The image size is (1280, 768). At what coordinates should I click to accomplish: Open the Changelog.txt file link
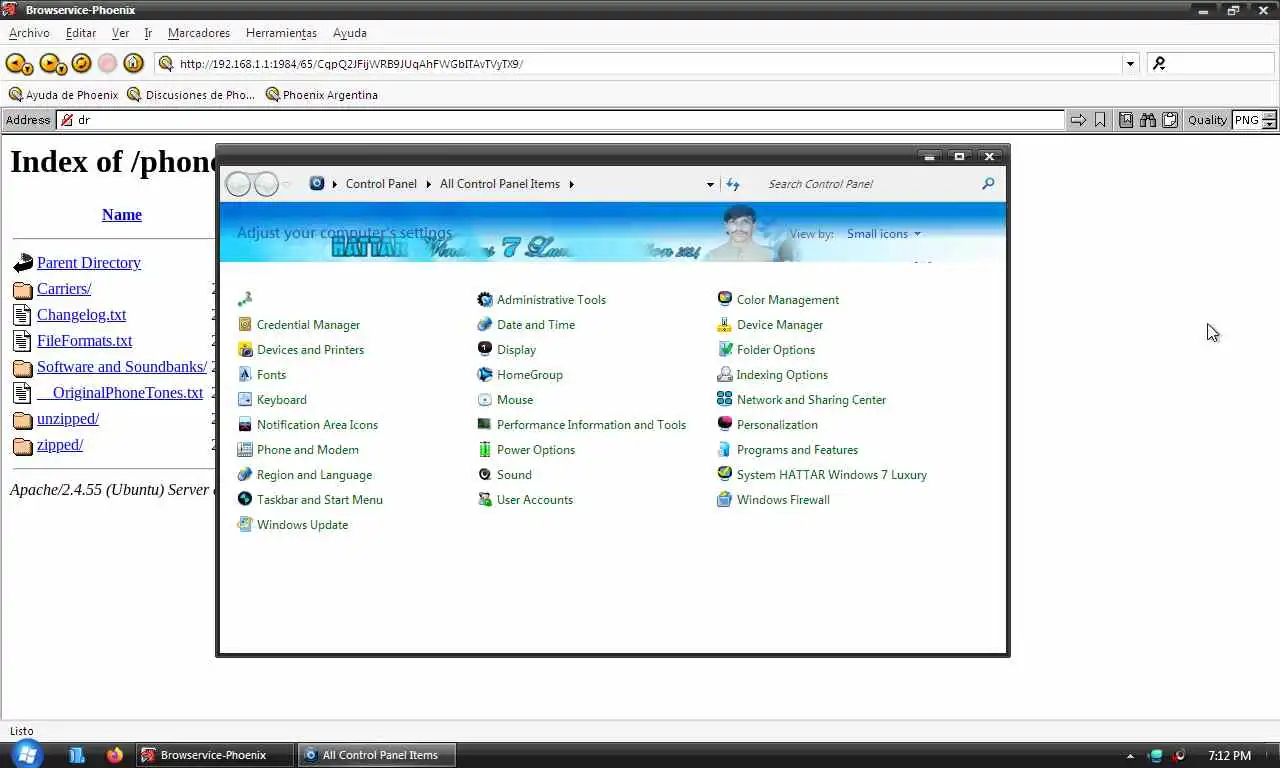tap(81, 315)
